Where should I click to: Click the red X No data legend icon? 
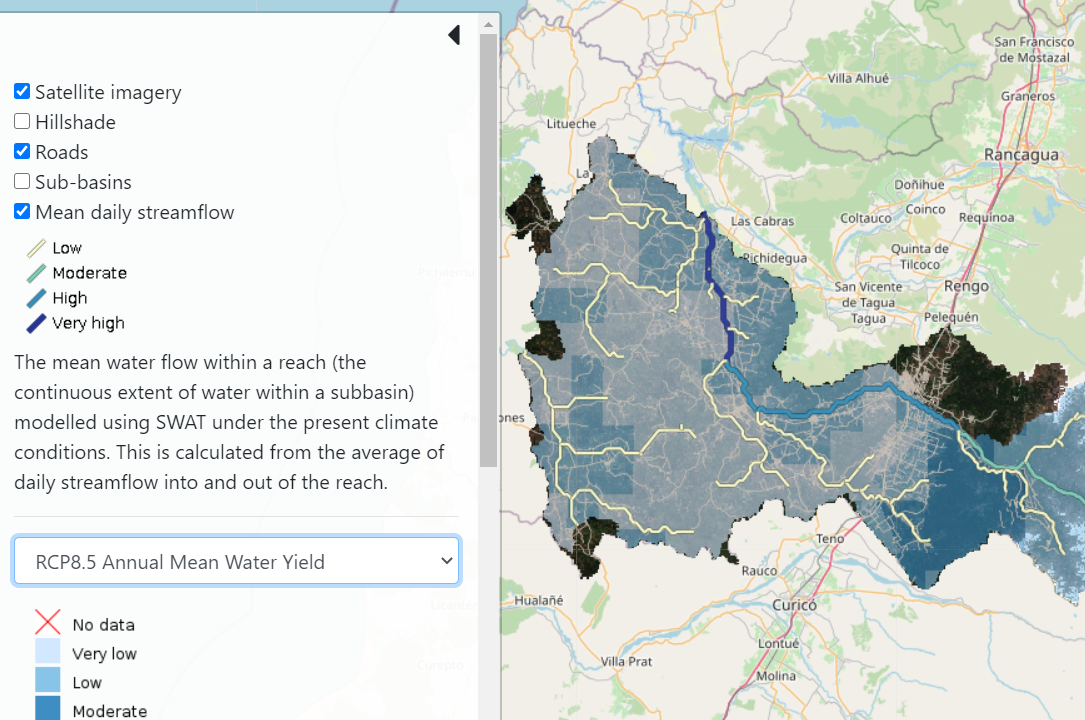click(48, 622)
